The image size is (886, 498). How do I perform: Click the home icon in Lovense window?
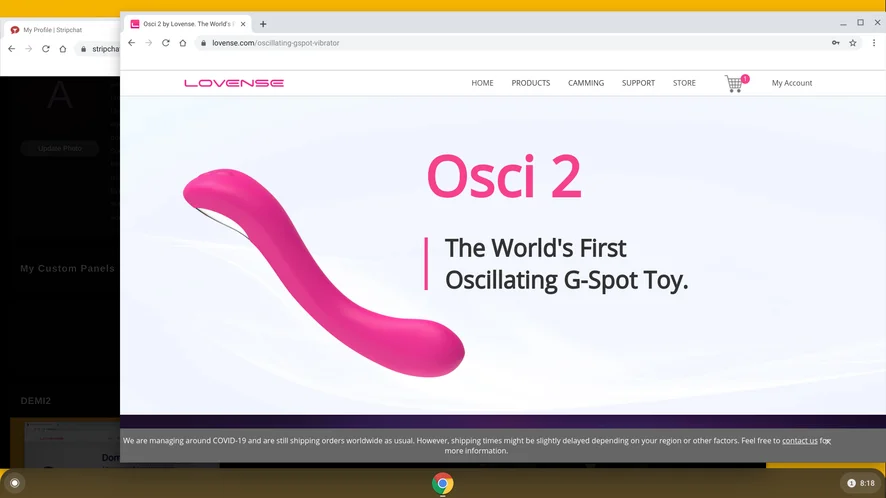183,43
